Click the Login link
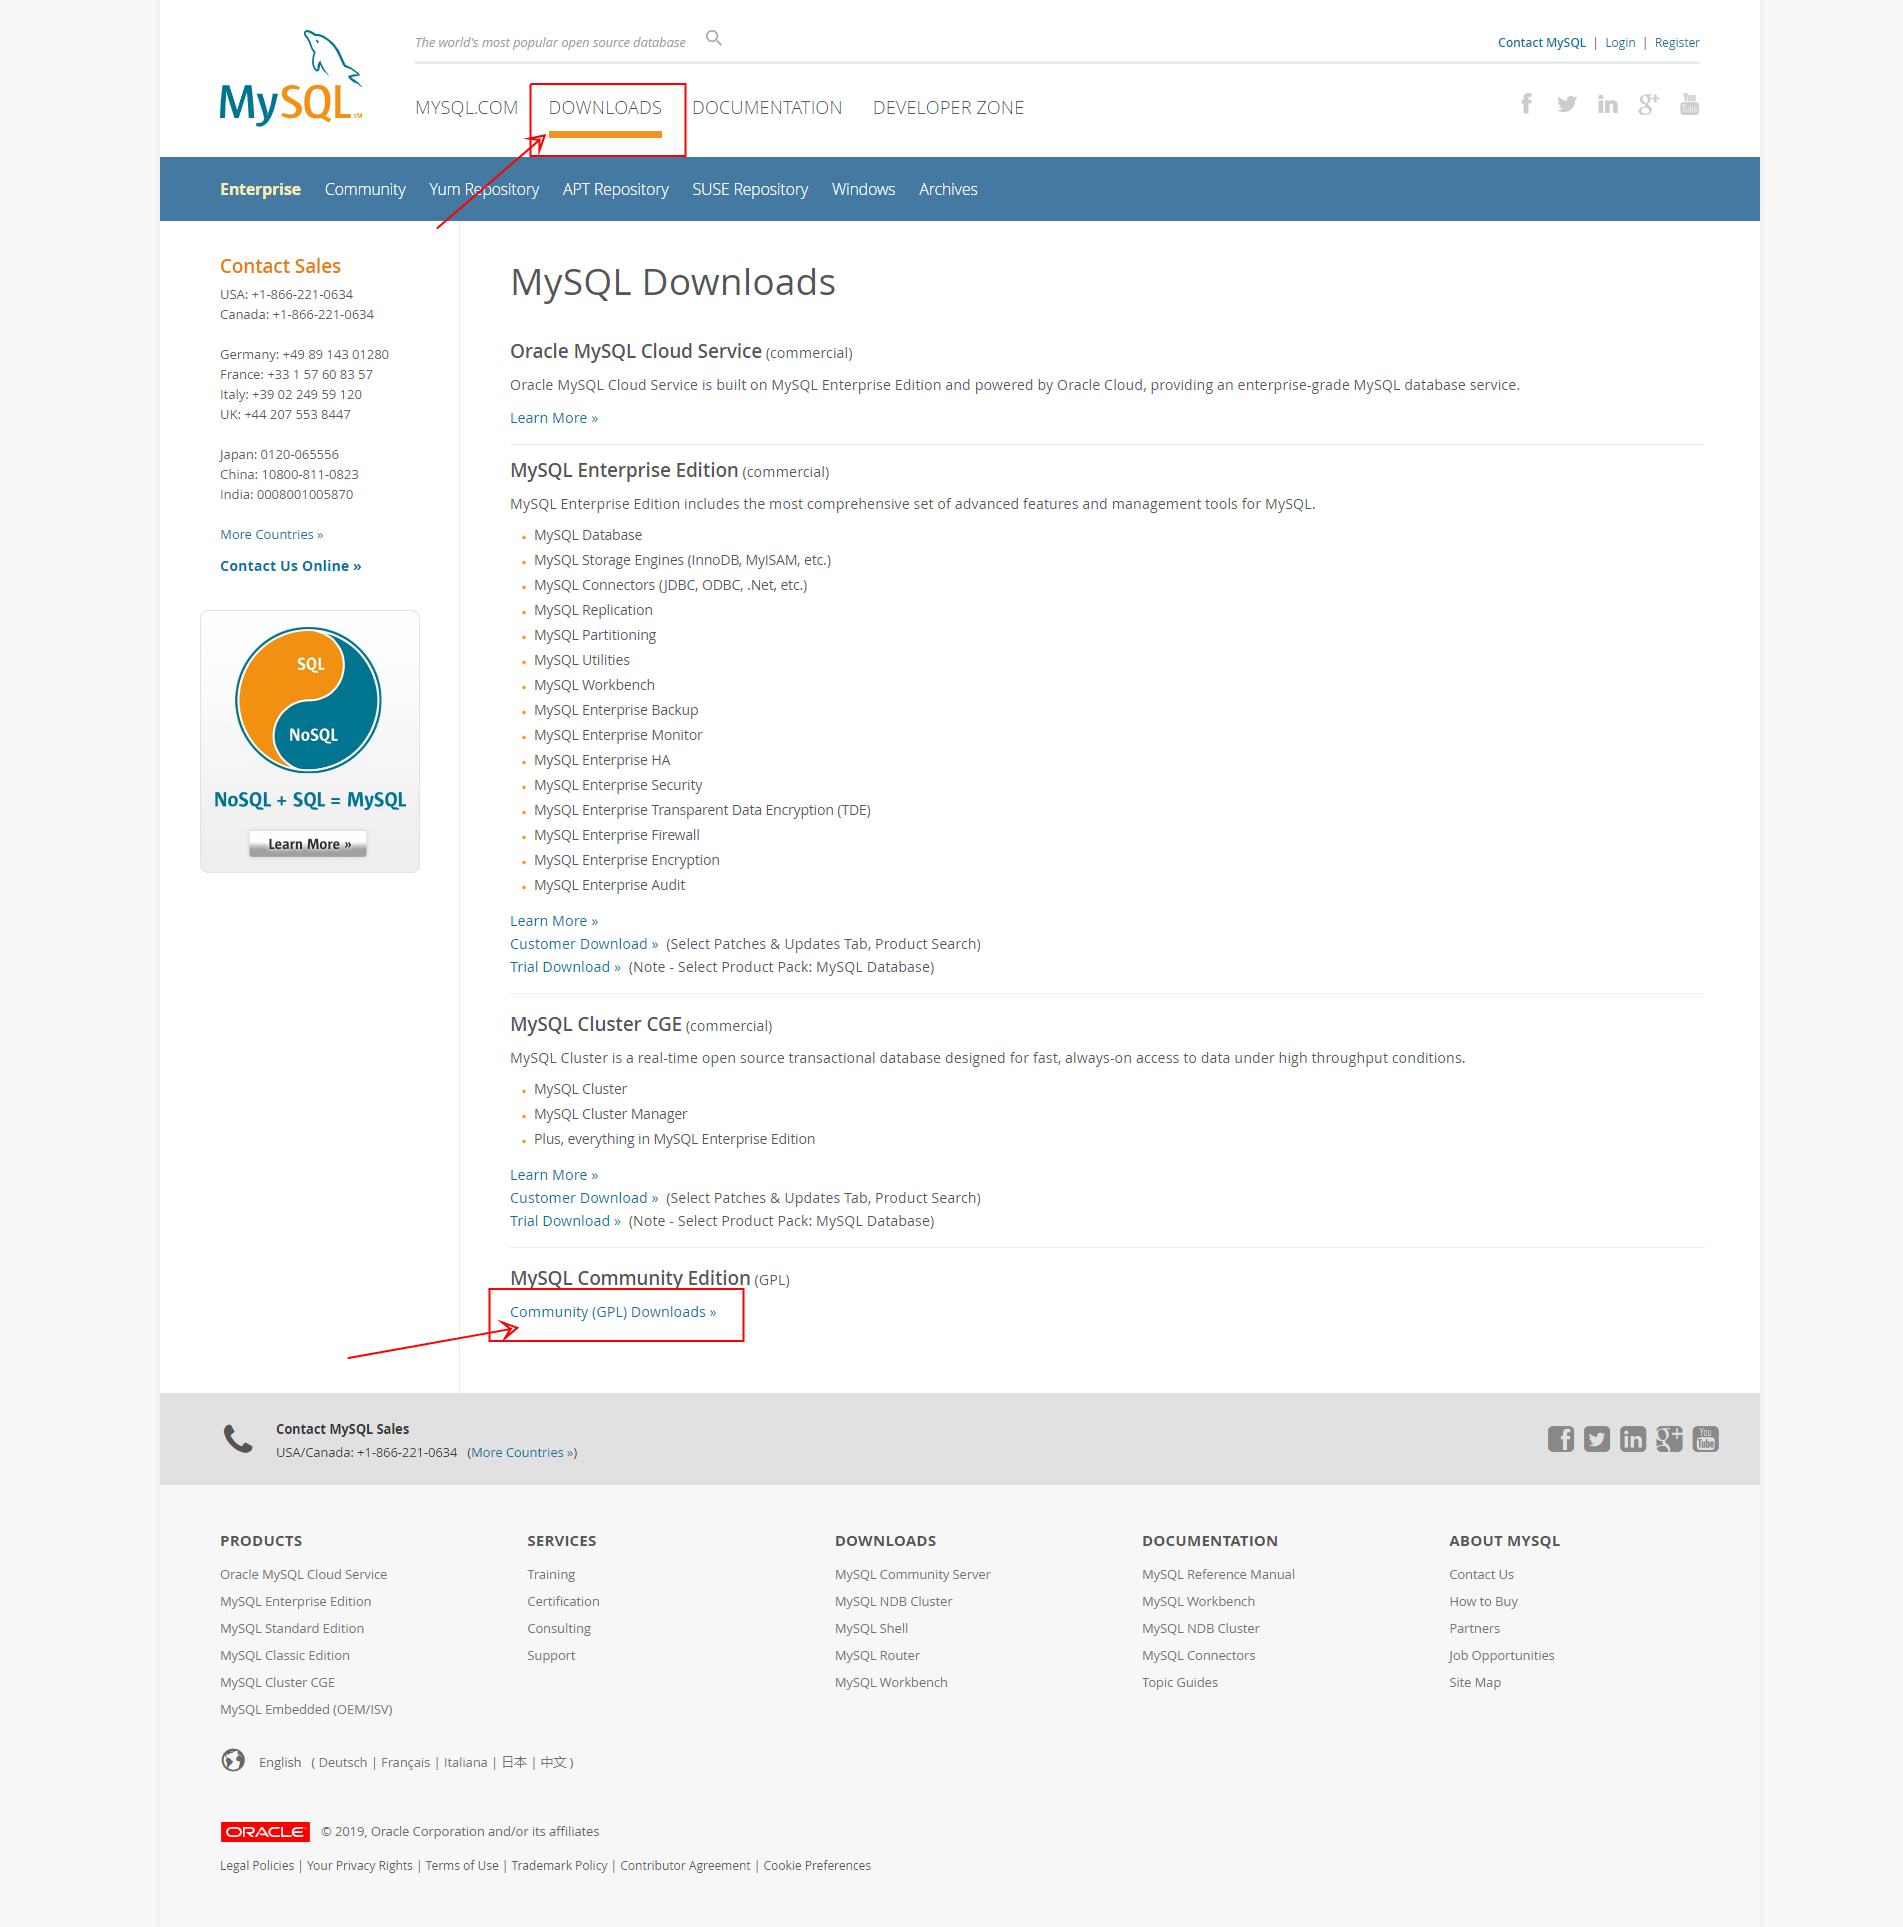 [x=1620, y=43]
